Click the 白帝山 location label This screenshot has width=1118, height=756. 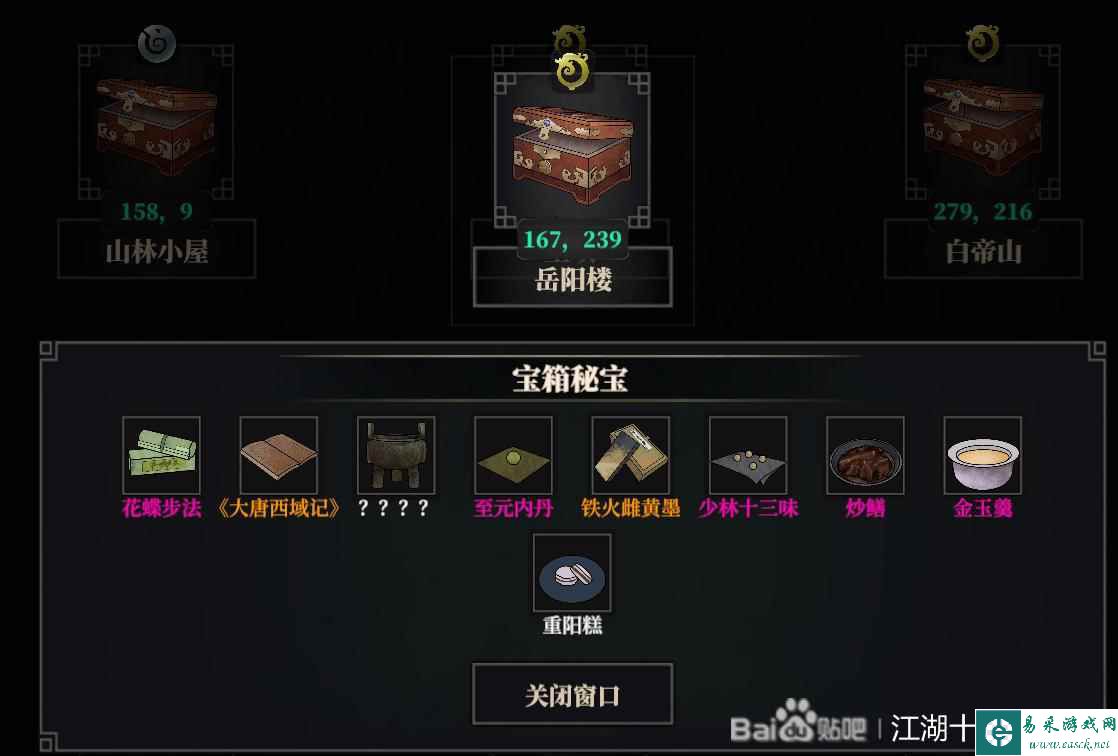[983, 250]
